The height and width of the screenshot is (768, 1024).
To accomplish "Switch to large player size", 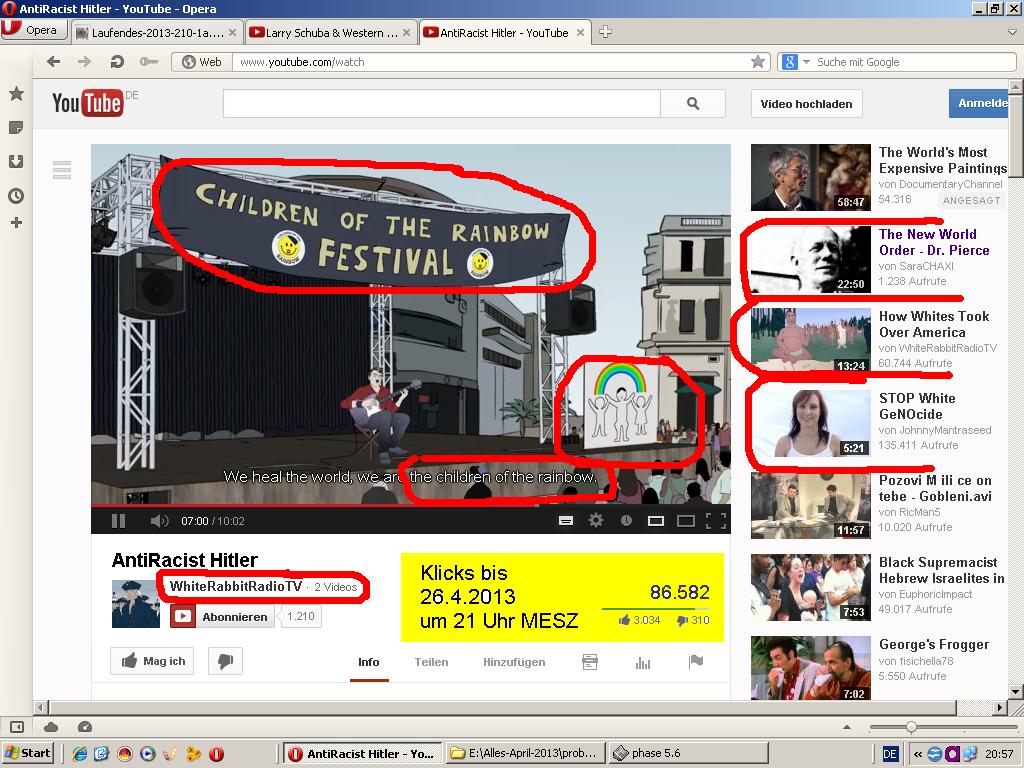I will tap(686, 520).
